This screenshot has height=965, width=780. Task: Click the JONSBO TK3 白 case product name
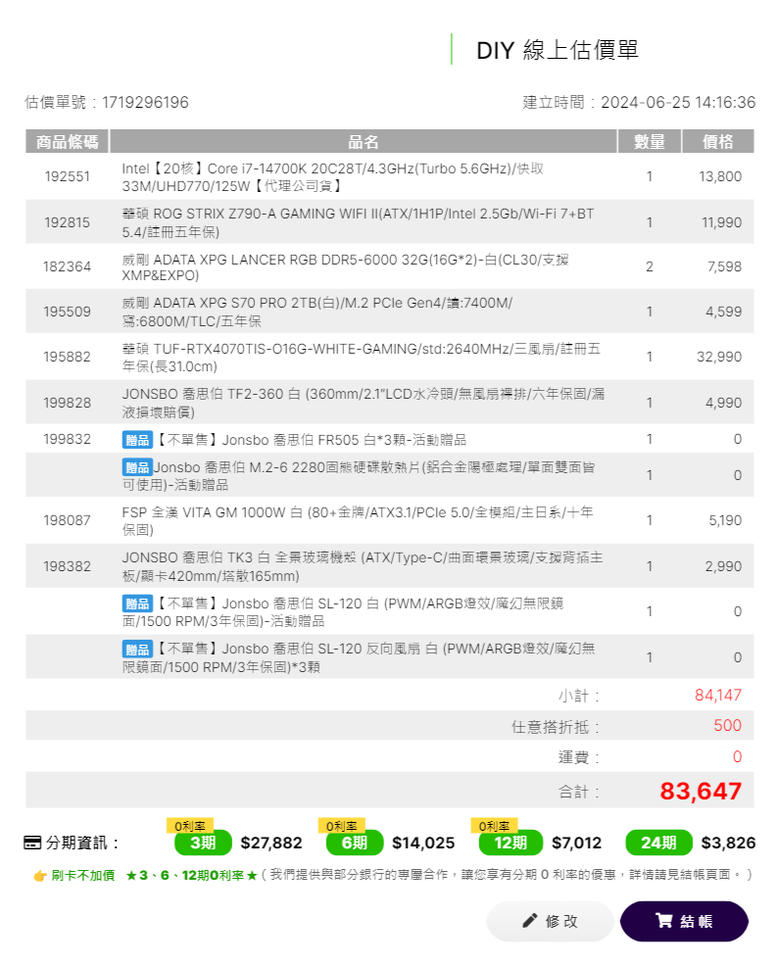coord(362,566)
